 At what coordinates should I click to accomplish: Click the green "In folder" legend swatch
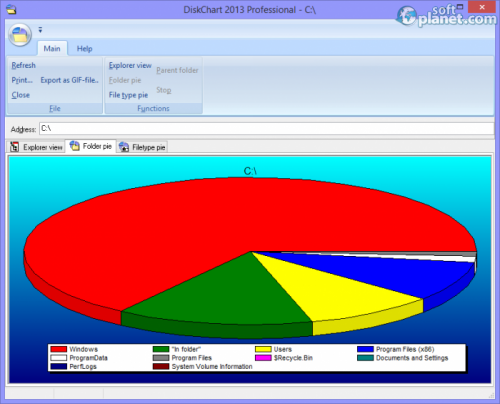[161, 349]
